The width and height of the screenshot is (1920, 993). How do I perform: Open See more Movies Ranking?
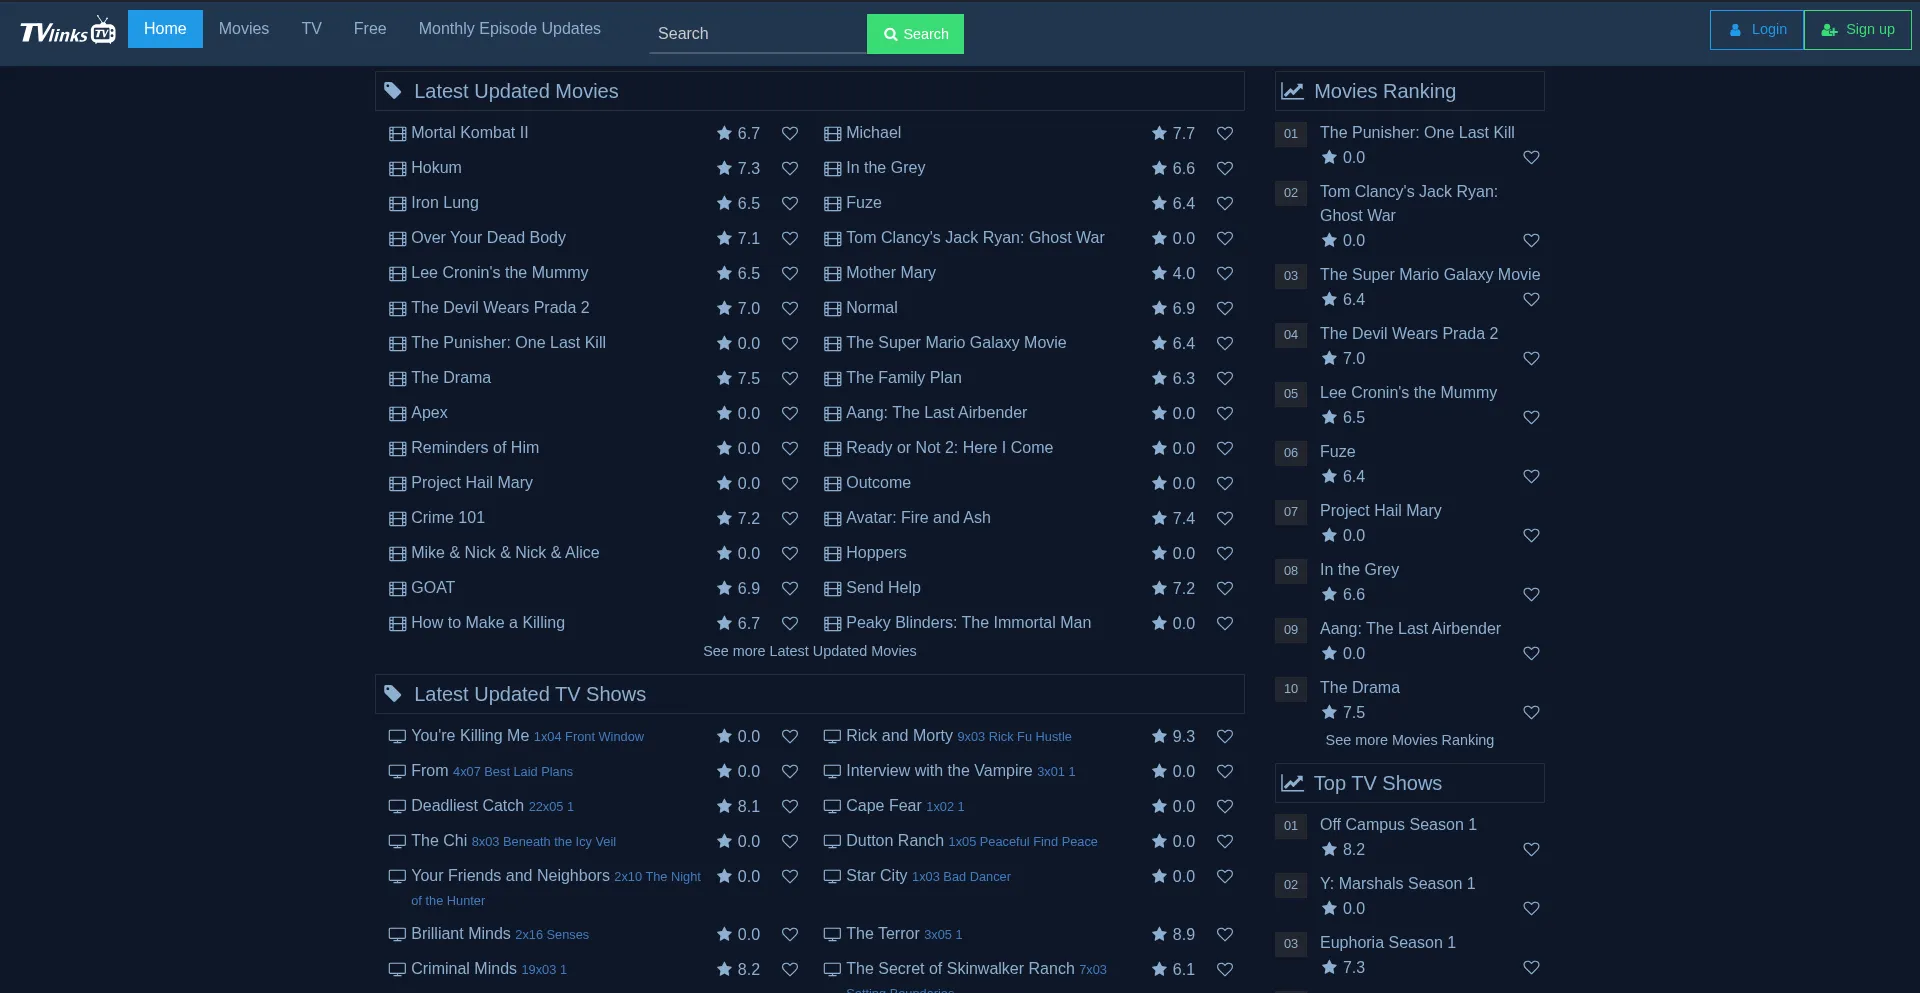(1410, 740)
